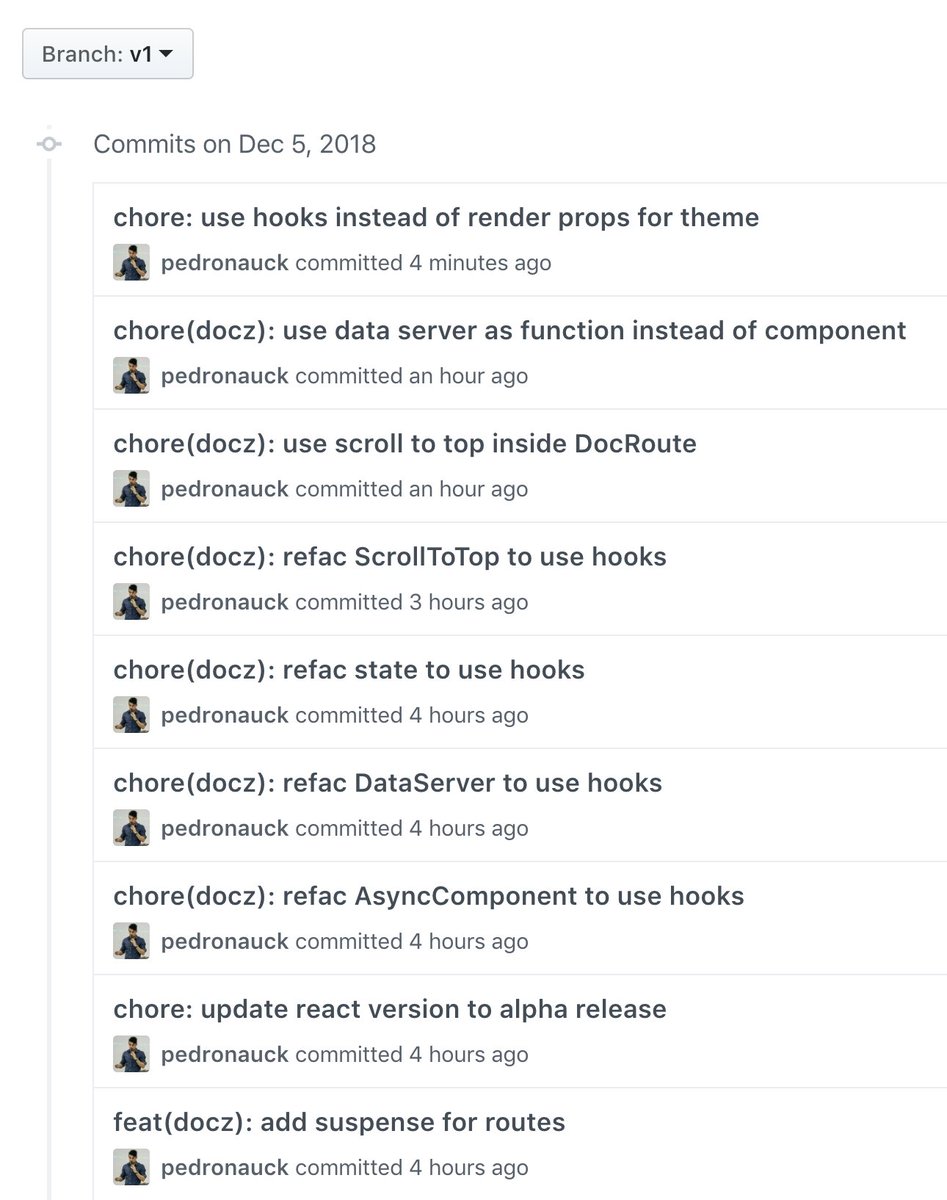Open the data server function commit
This screenshot has height=1200, width=947.
pos(510,330)
